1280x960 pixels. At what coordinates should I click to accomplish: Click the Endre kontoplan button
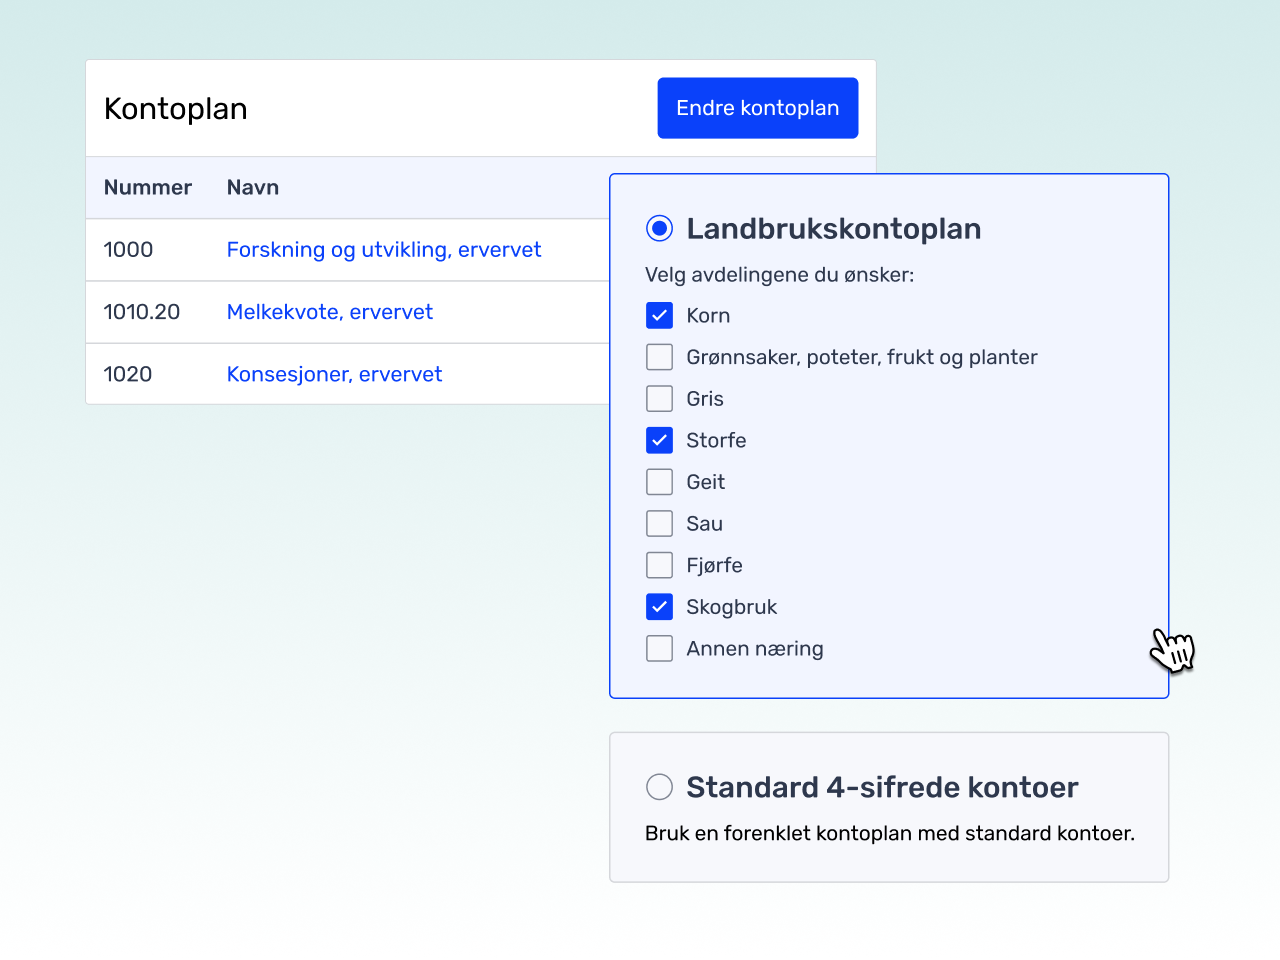click(757, 108)
